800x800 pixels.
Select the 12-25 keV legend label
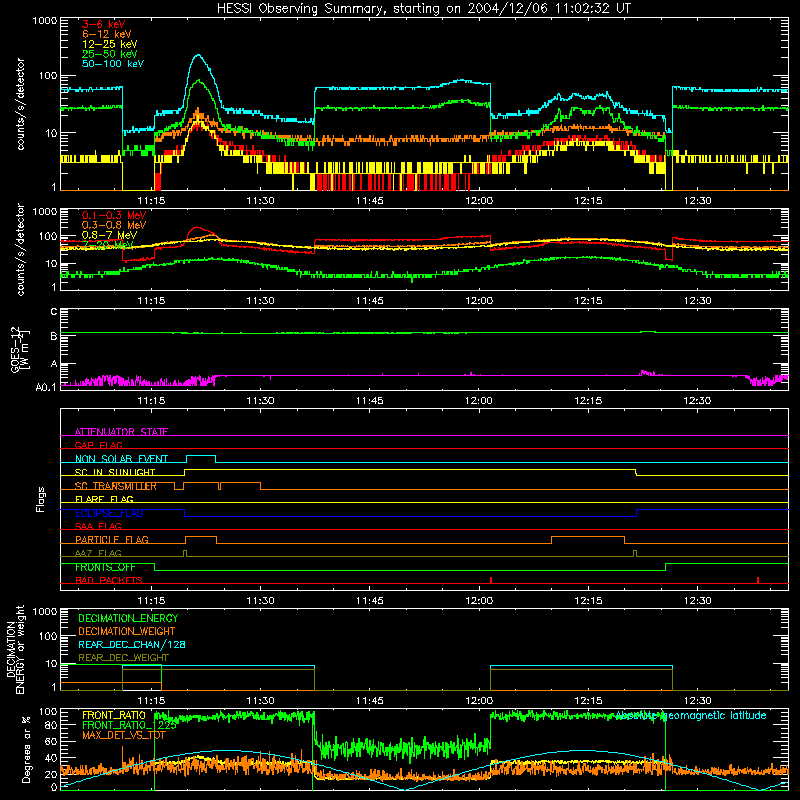point(110,44)
